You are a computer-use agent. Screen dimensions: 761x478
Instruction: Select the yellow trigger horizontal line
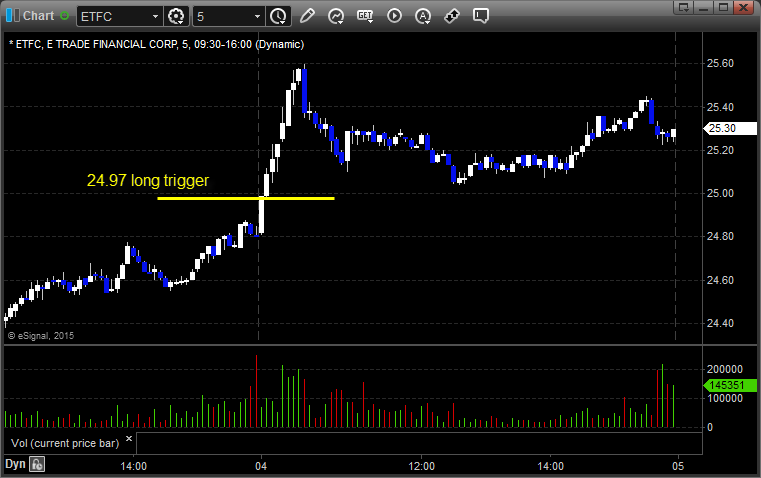(246, 198)
